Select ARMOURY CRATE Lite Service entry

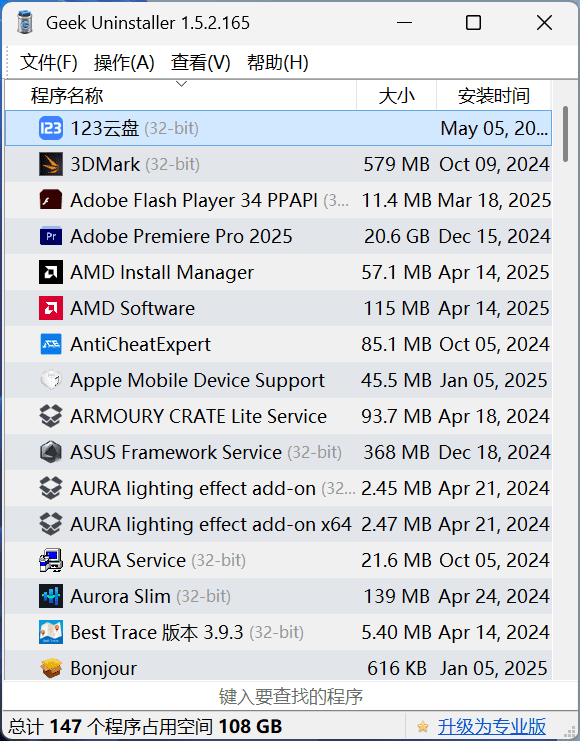(x=199, y=416)
